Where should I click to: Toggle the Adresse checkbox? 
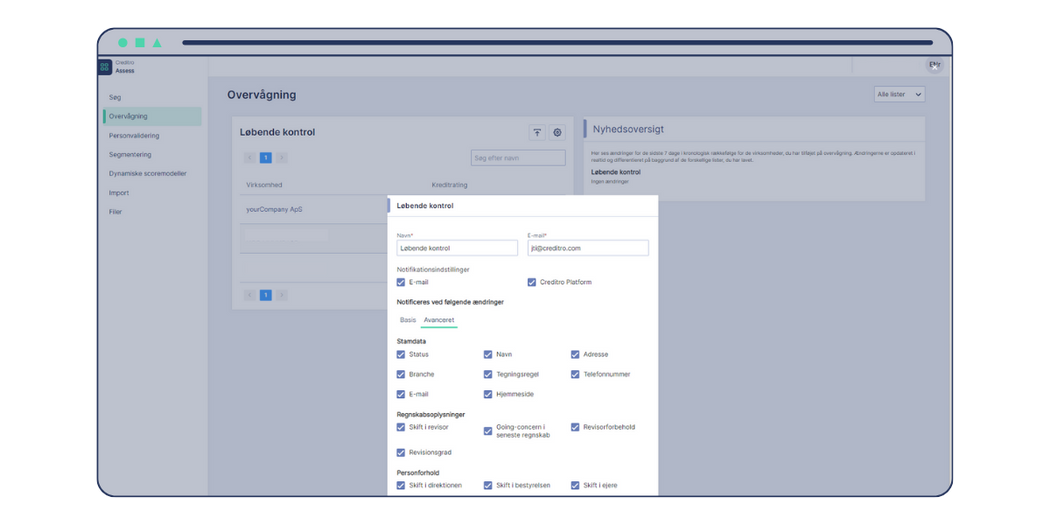click(575, 354)
